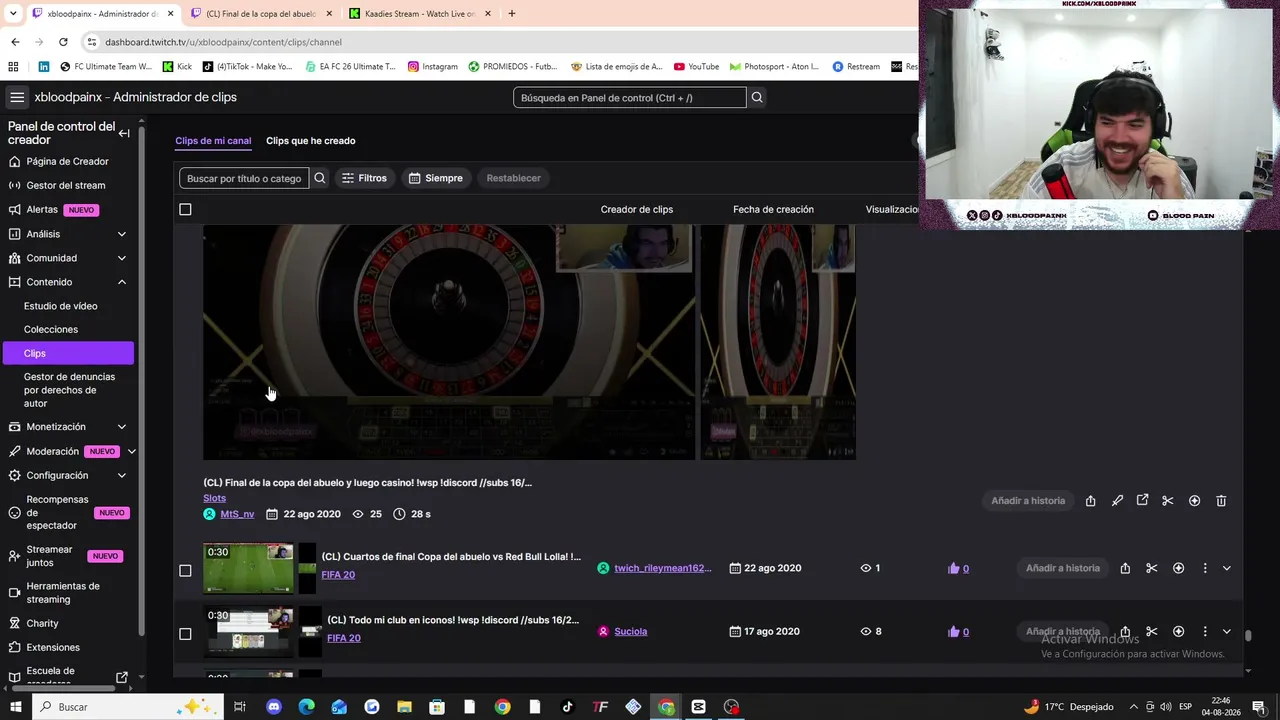Image resolution: width=1280 pixels, height=720 pixels.
Task: Collapse the creator panel sidebar arrow
Action: pos(124,133)
